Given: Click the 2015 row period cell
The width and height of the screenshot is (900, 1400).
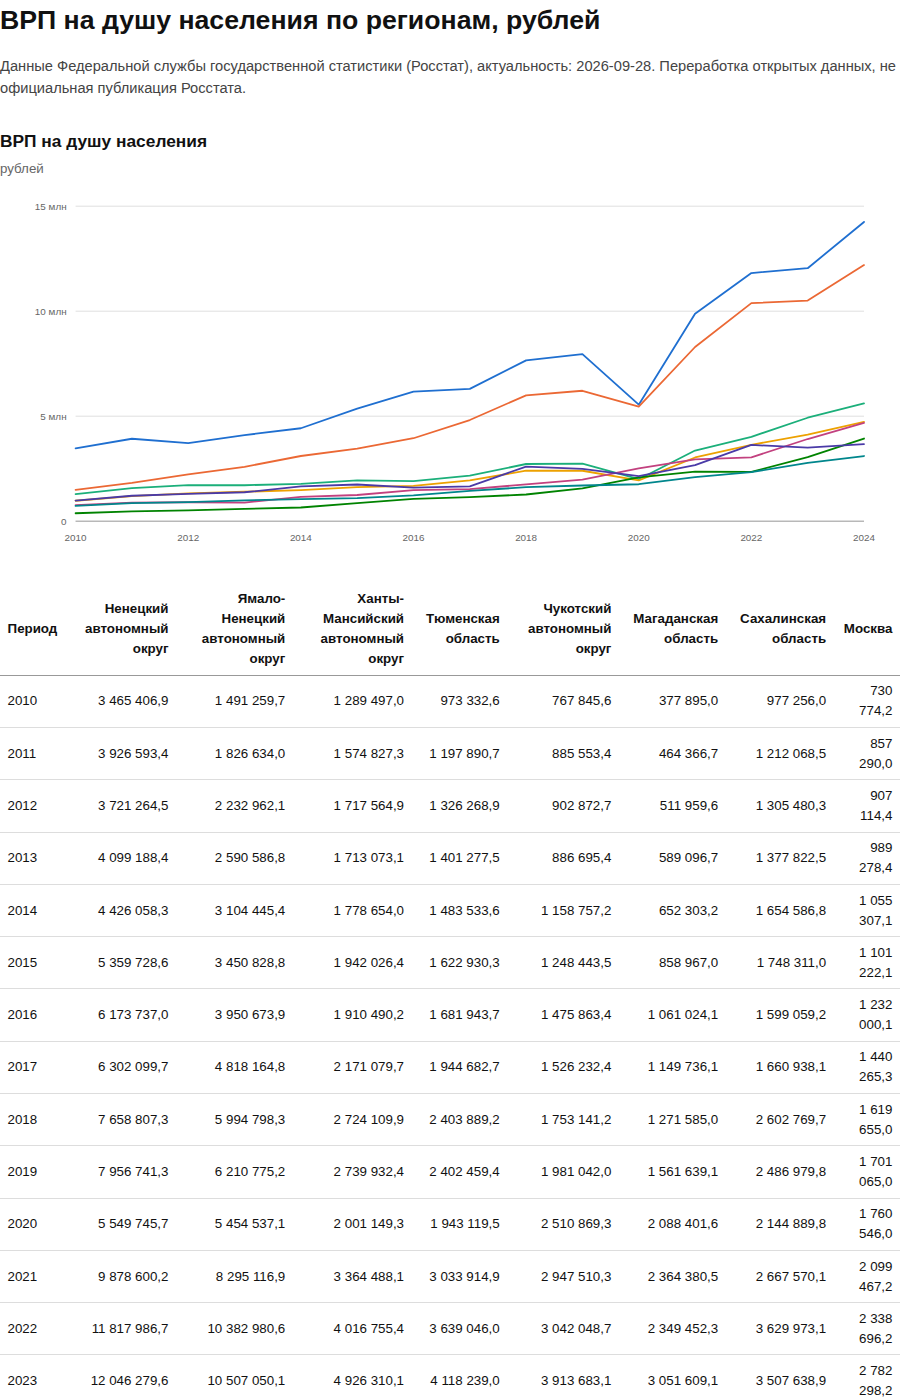Looking at the screenshot, I should coord(22,963).
